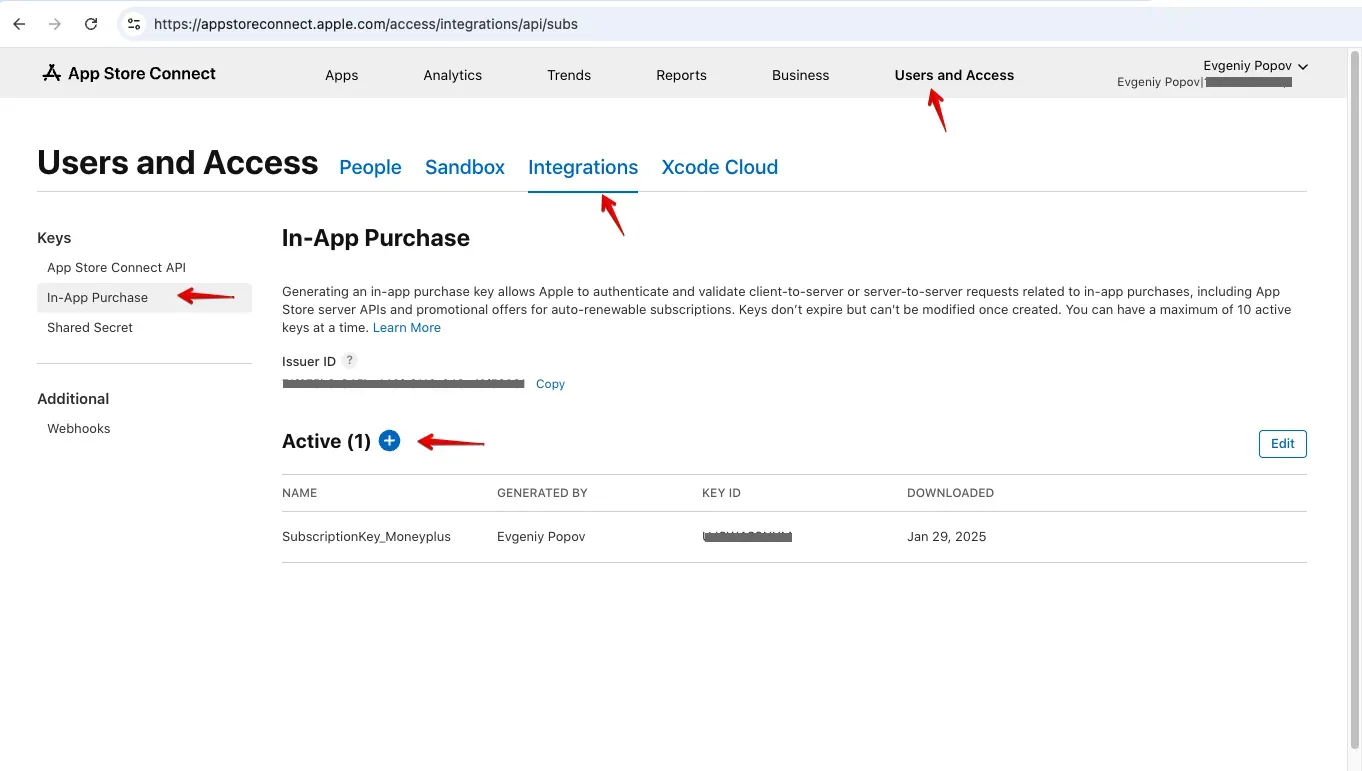Click SubscriptionKey_Moneyplus key name
Screen dimensions: 1362x771
coord(366,537)
